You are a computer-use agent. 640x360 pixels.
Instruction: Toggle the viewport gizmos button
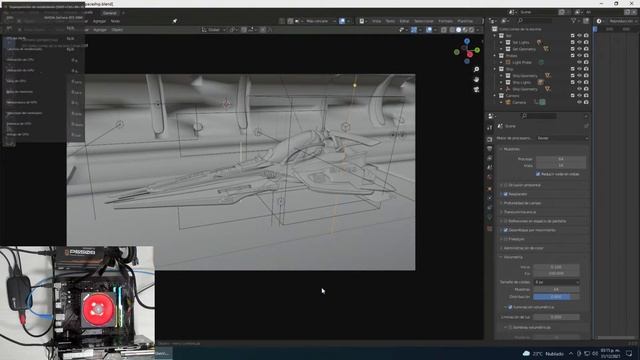(414, 30)
